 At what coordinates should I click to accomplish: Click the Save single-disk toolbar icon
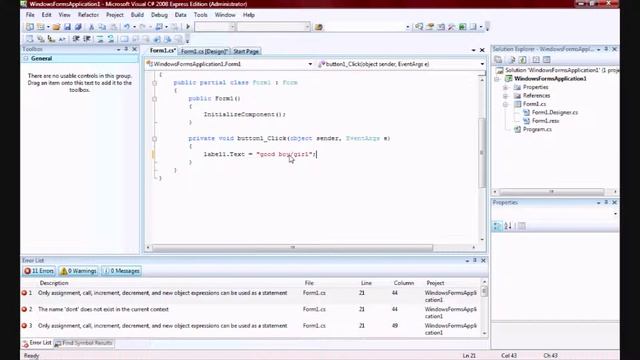pyautogui.click(x=67, y=27)
